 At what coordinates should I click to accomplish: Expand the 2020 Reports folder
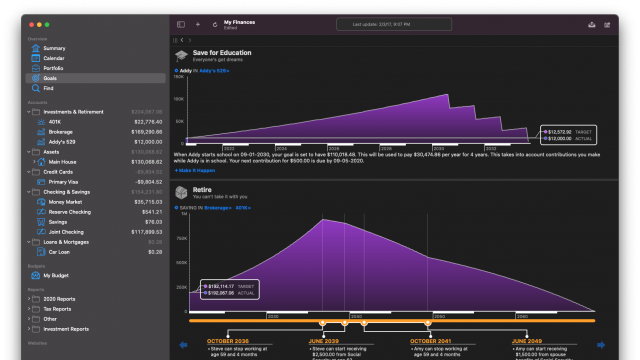pyautogui.click(x=29, y=299)
